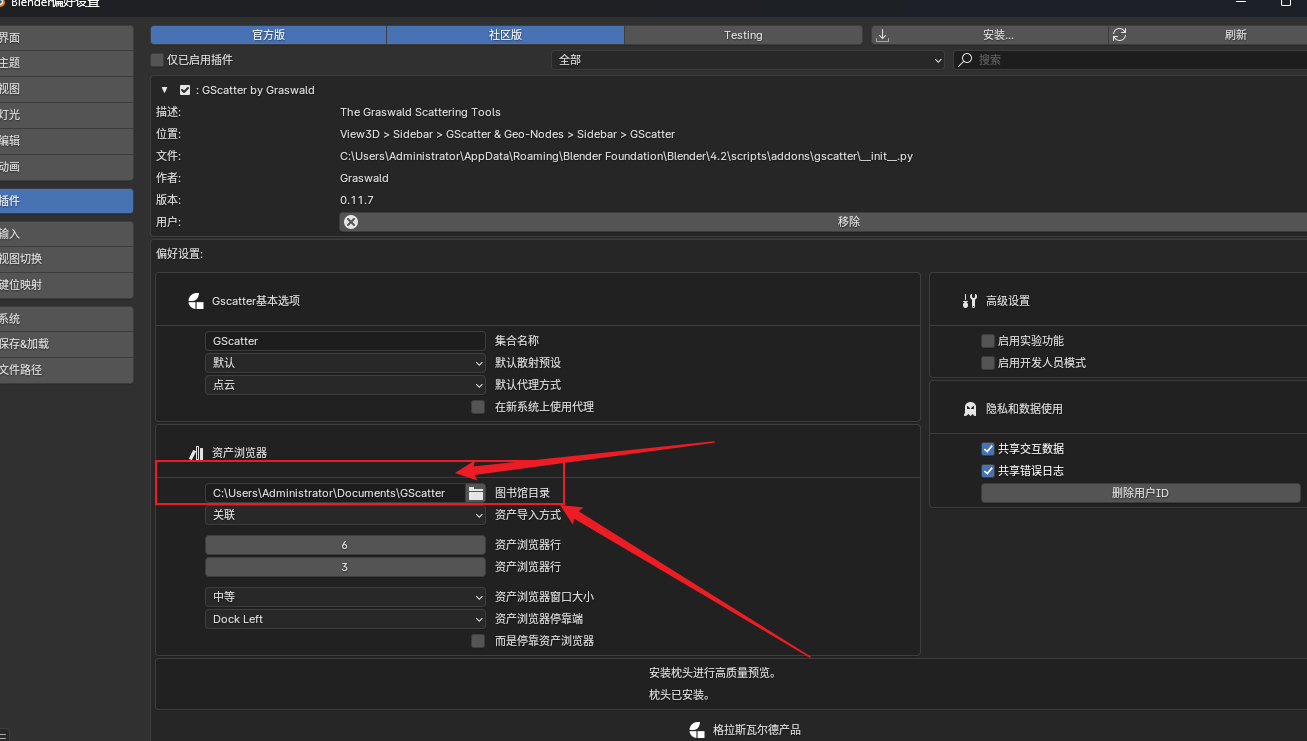Click the Graswald logo beside 格拉斯瓦尔德产品

[x=697, y=730]
